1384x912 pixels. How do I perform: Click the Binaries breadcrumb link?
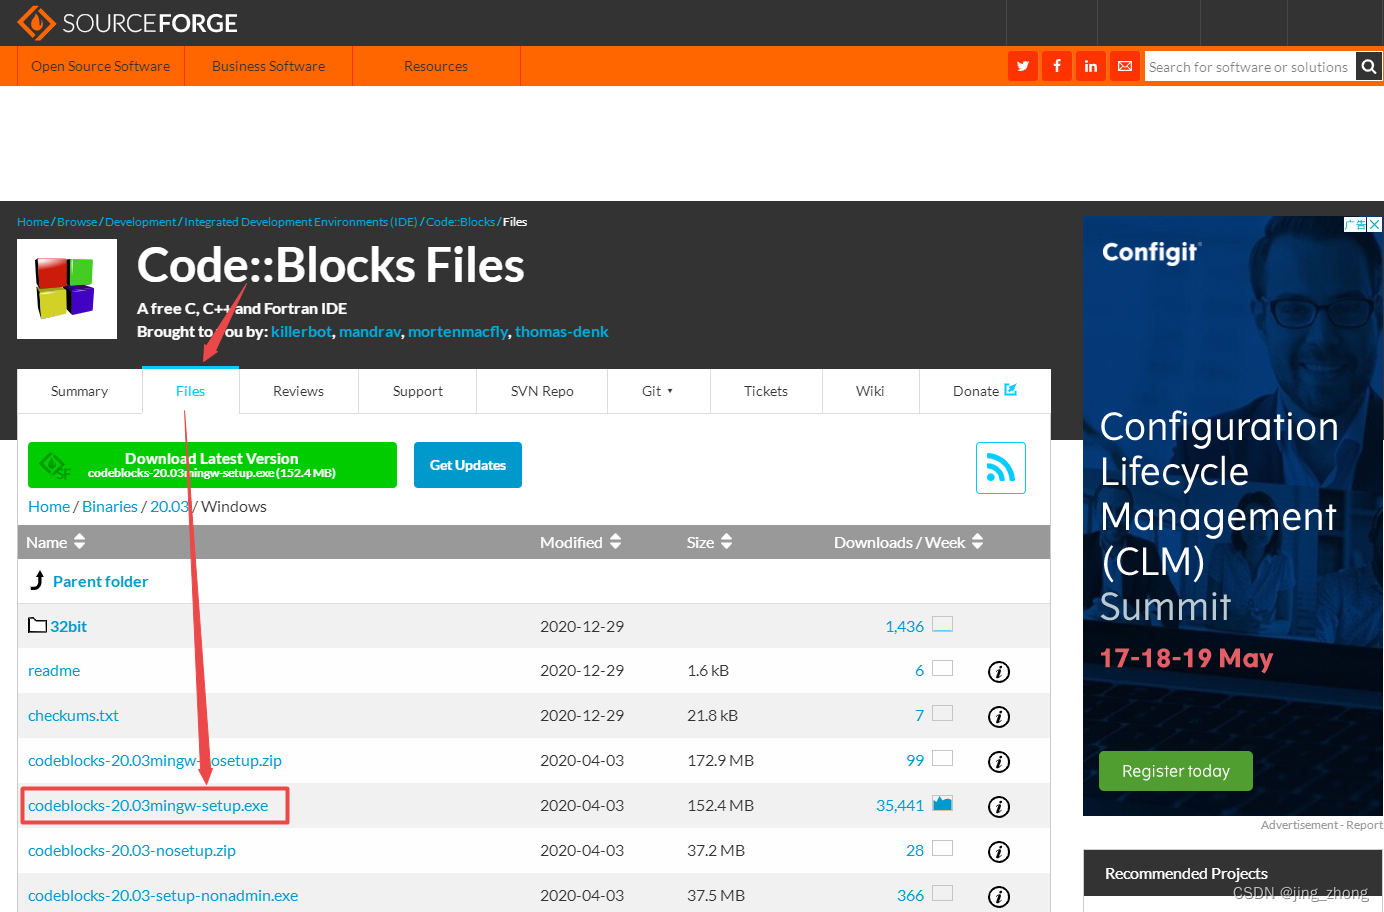110,506
